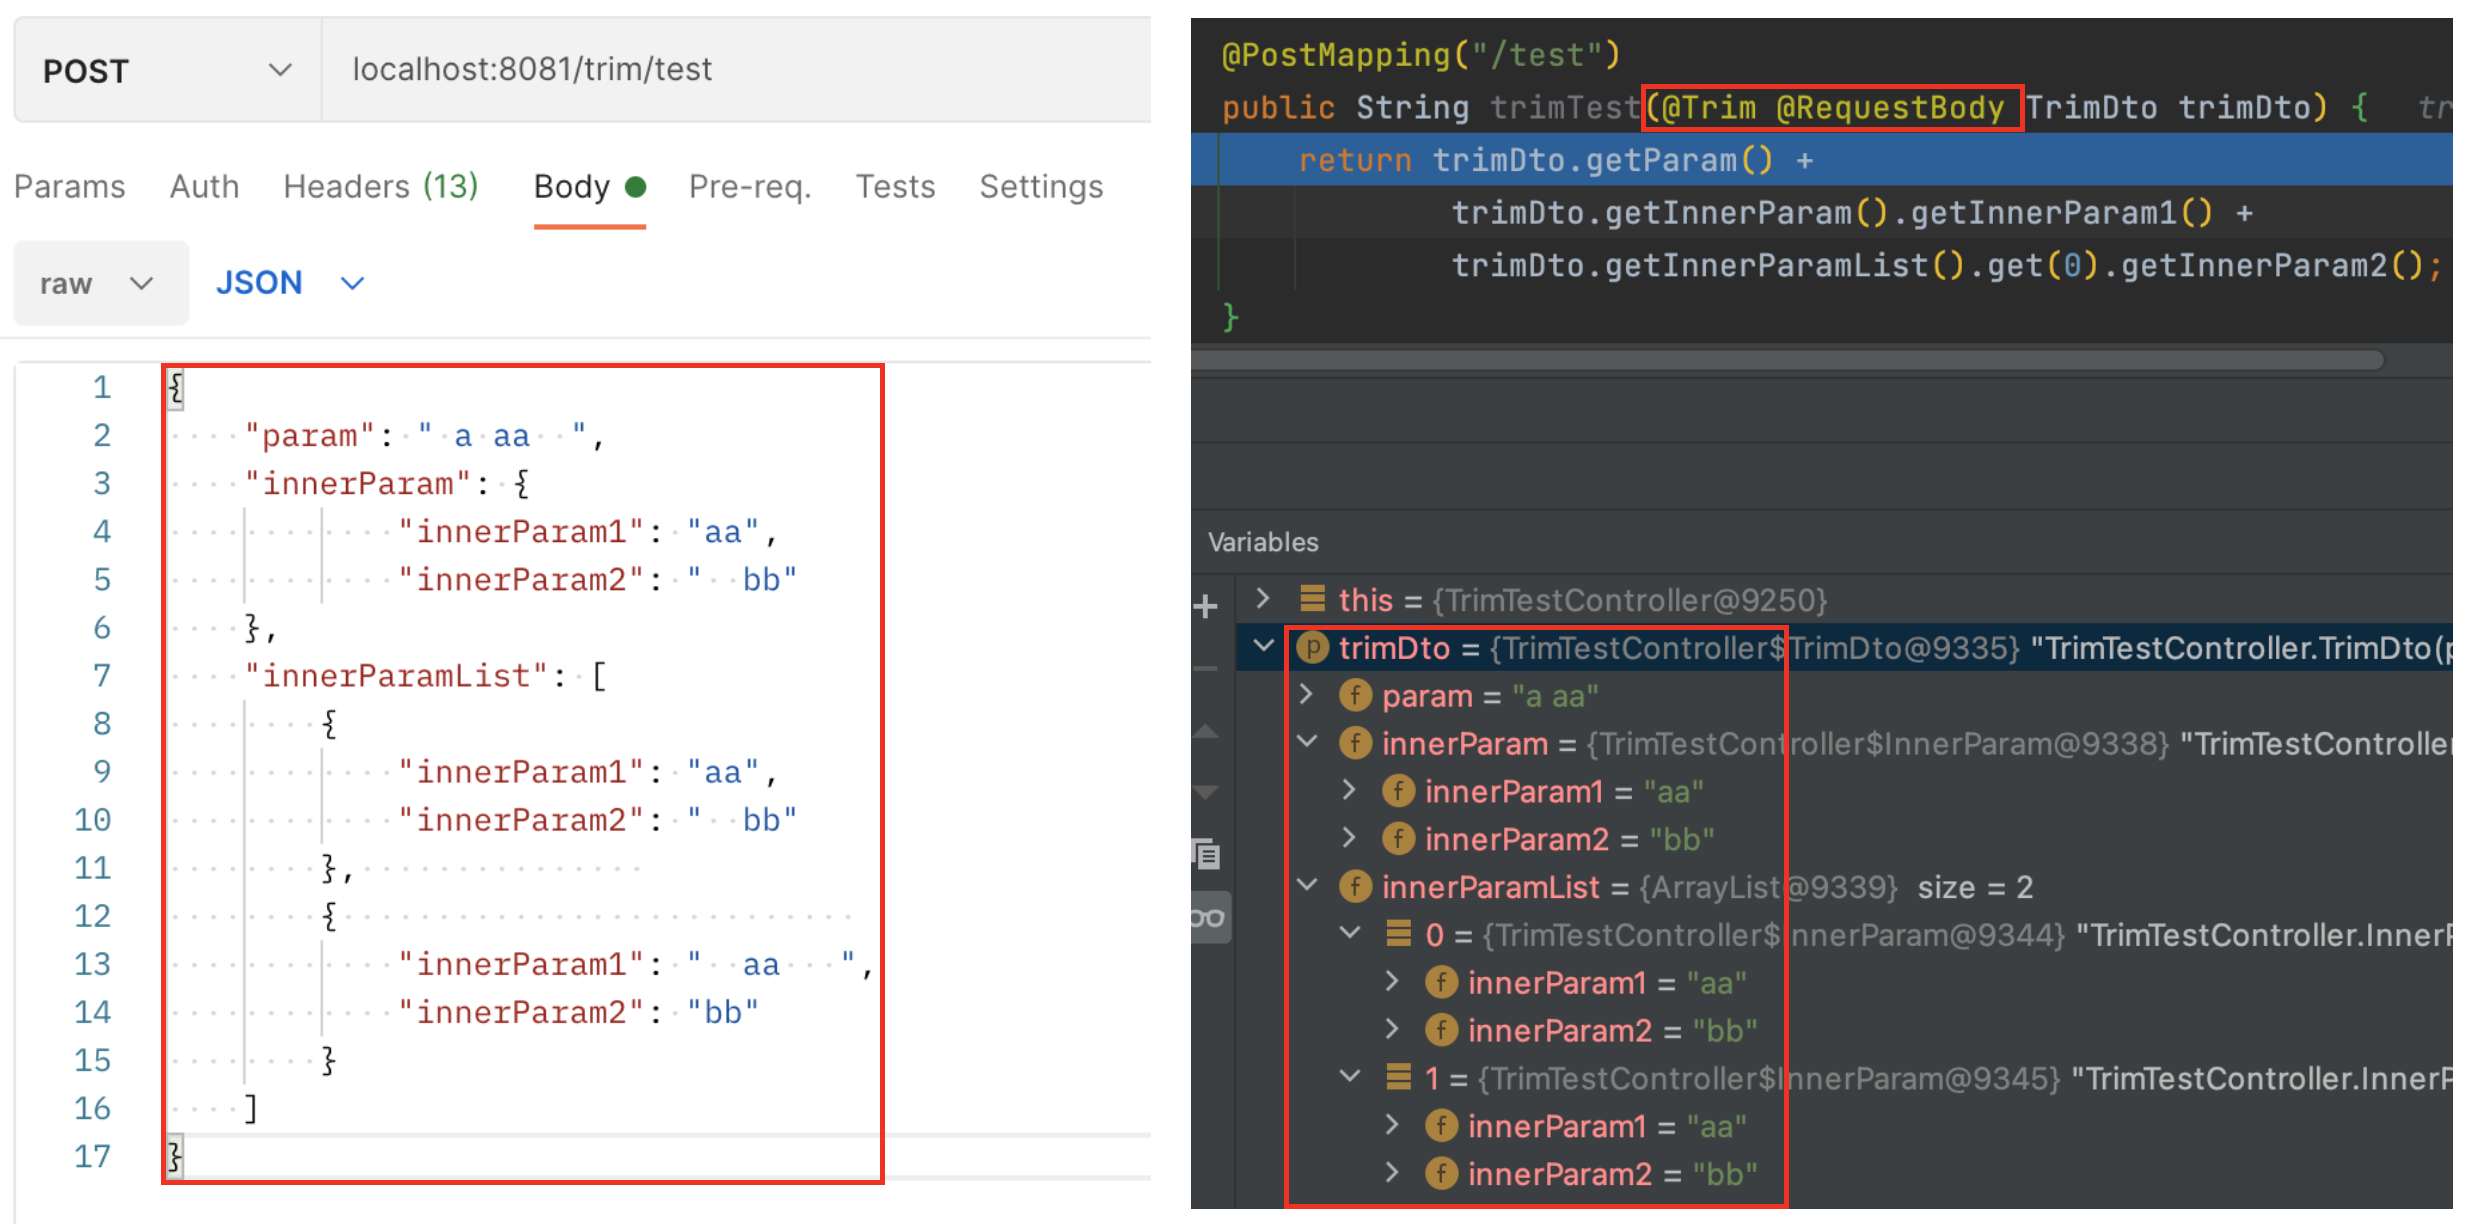
Task: Toggle the show watches glasses icon
Action: tap(1207, 917)
